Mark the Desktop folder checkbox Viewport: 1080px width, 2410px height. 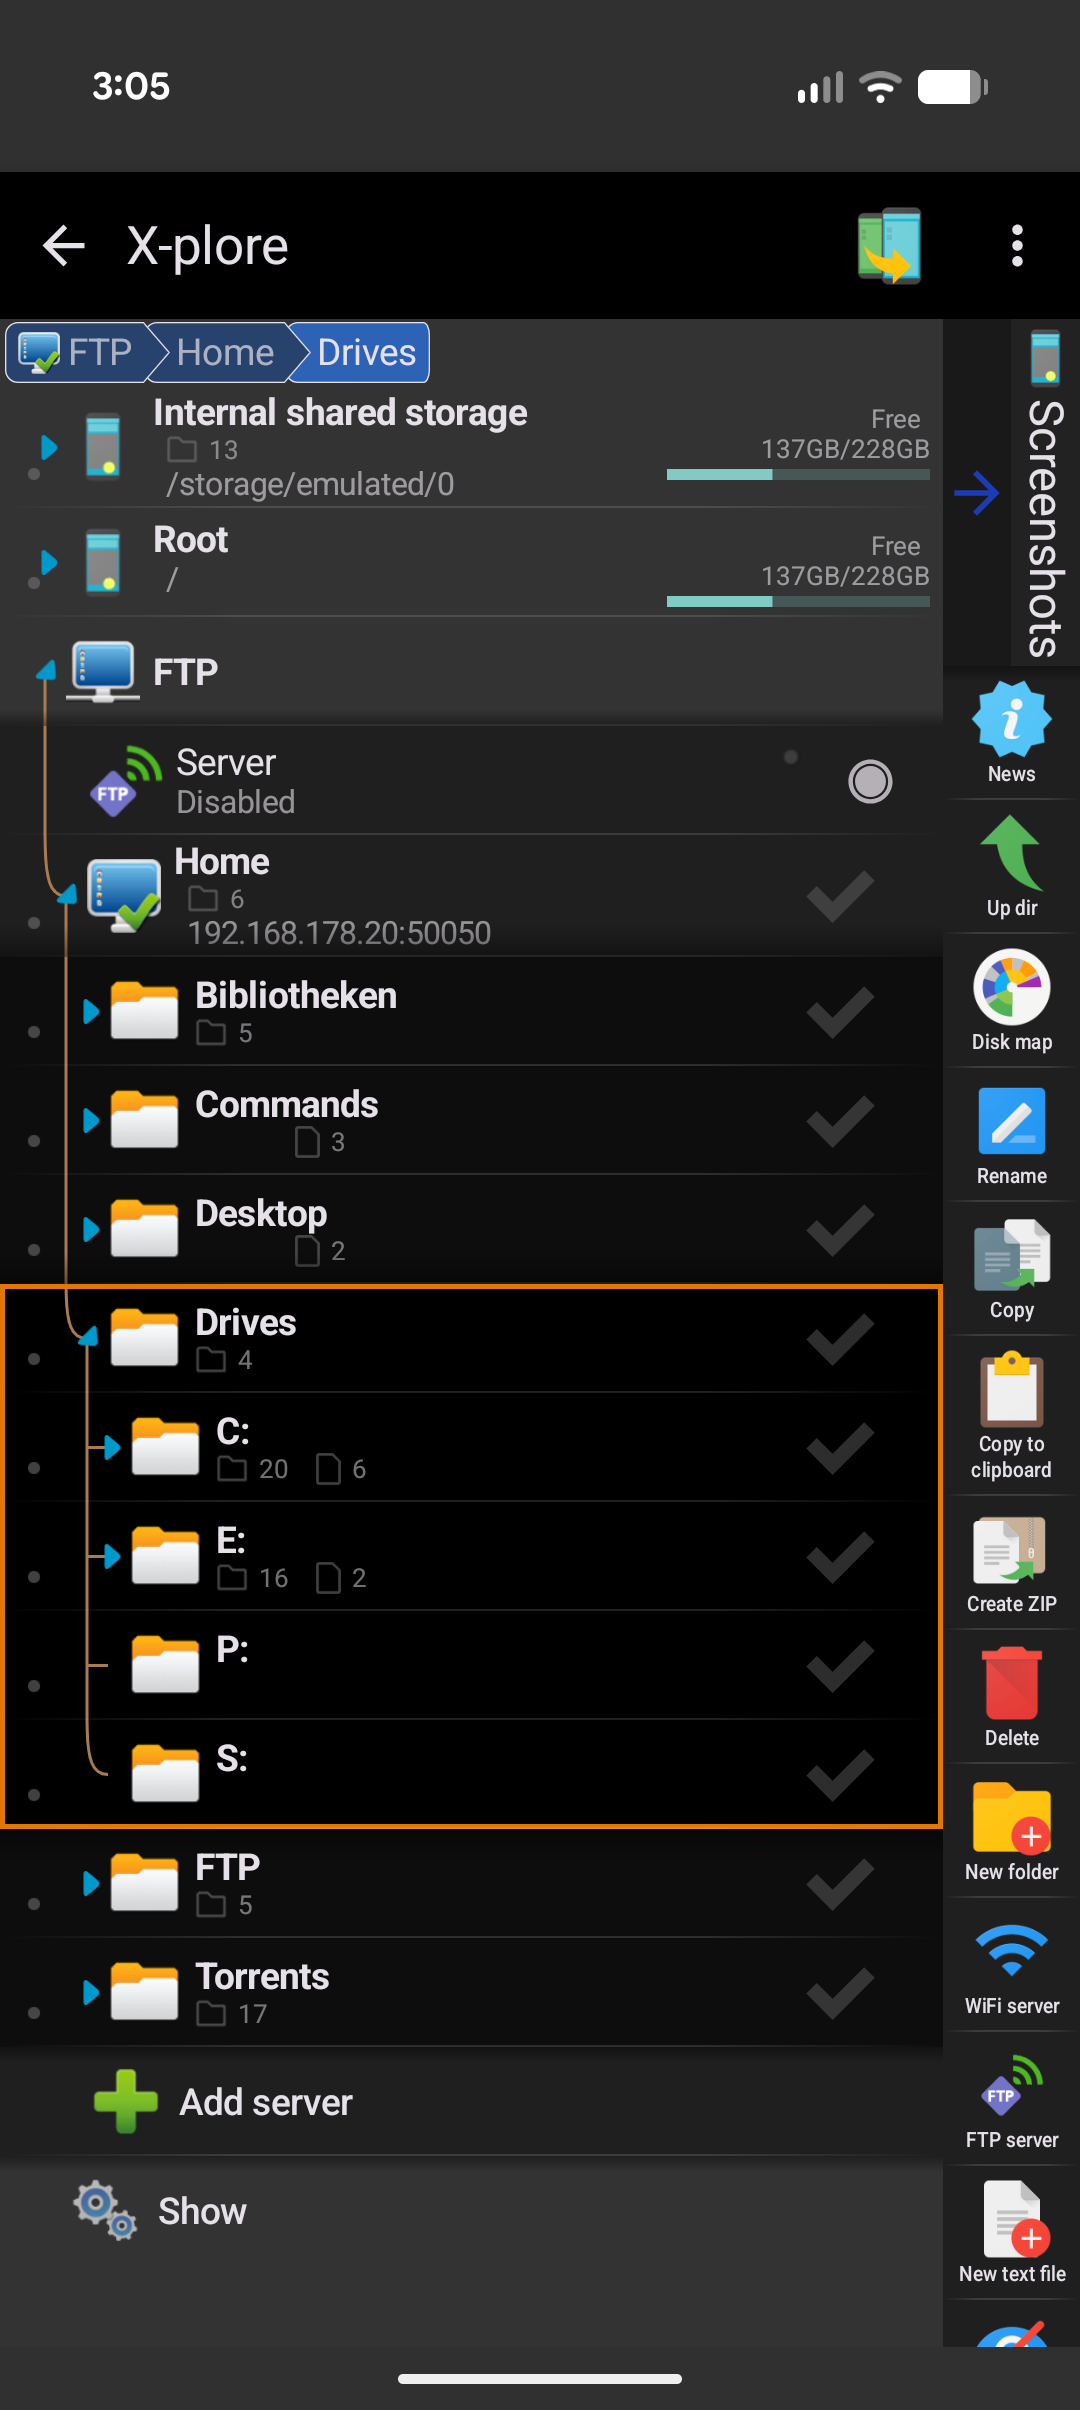840,1229
